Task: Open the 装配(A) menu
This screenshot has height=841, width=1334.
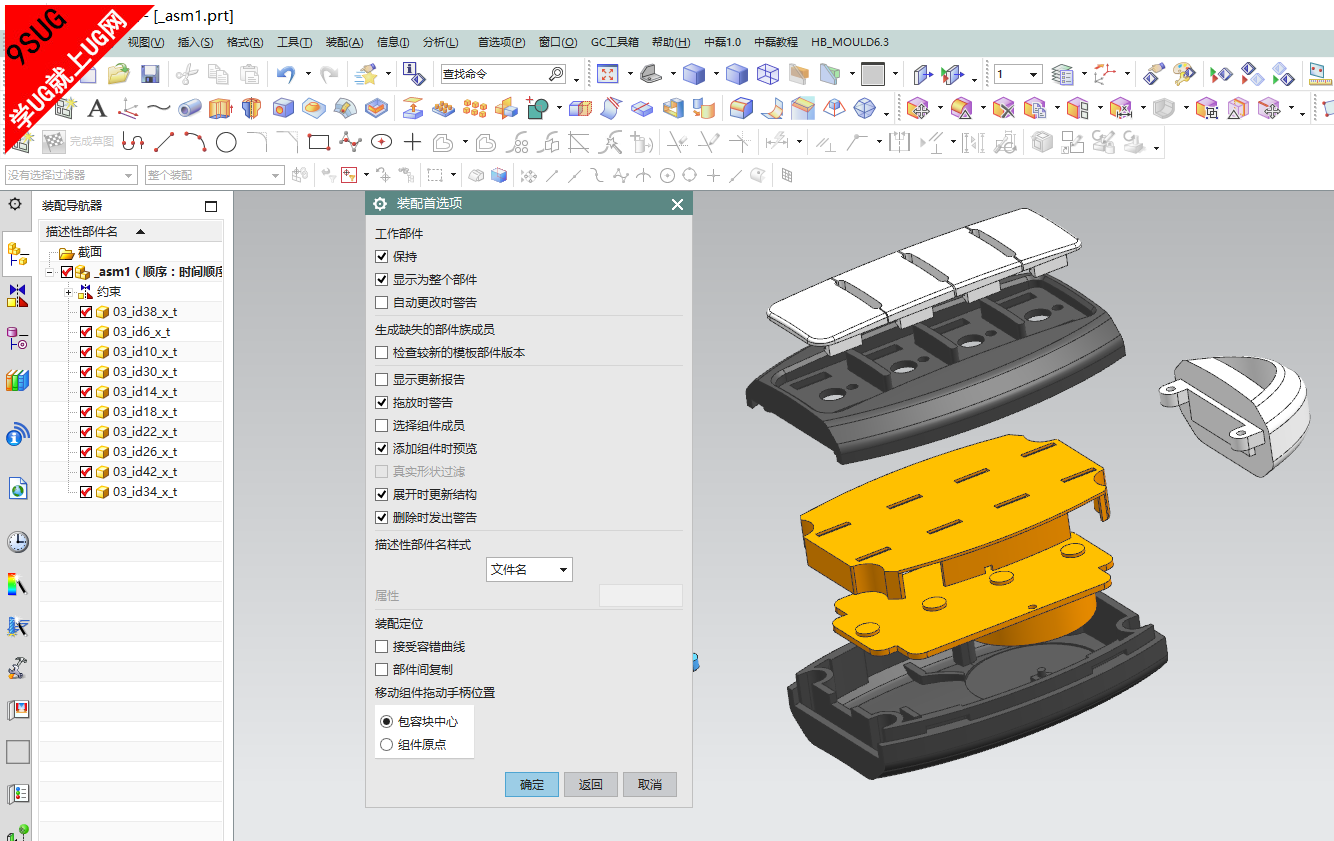Action: [x=344, y=42]
